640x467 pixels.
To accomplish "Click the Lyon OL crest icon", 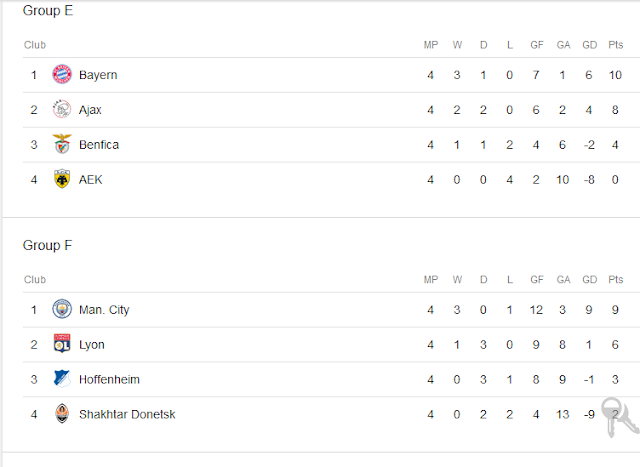I will pos(62,344).
